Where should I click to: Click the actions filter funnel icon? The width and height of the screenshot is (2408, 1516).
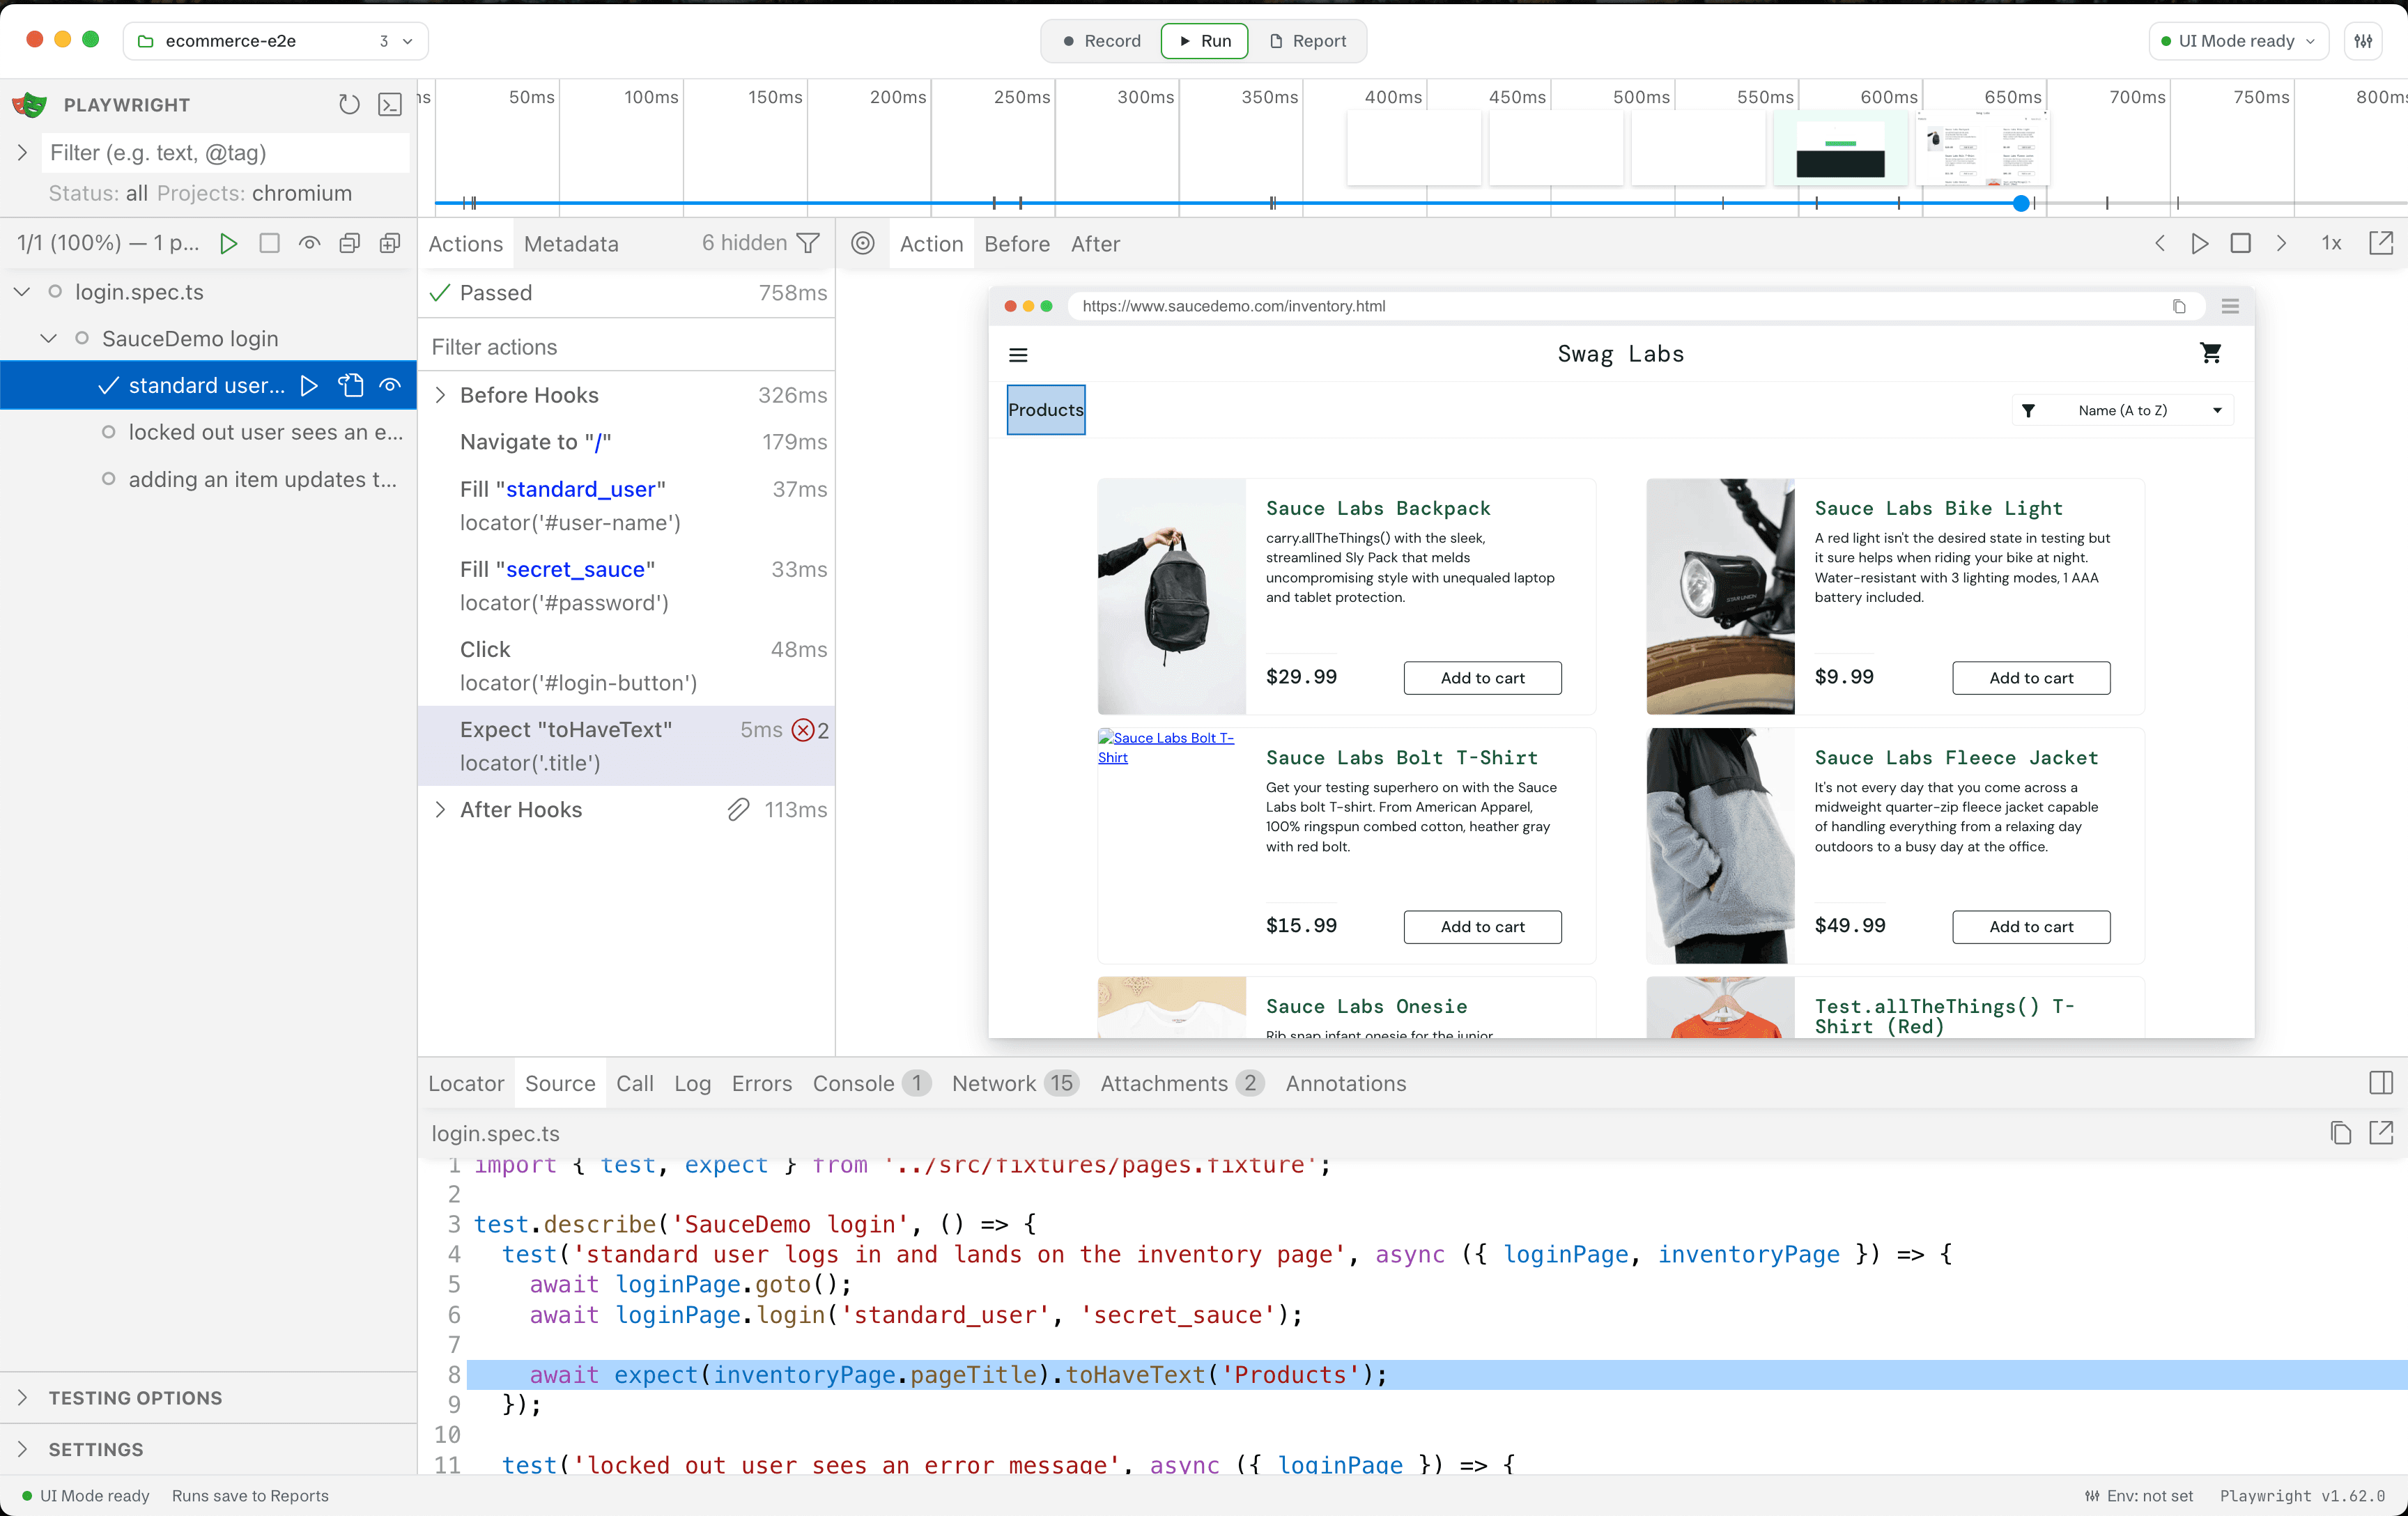pos(808,243)
